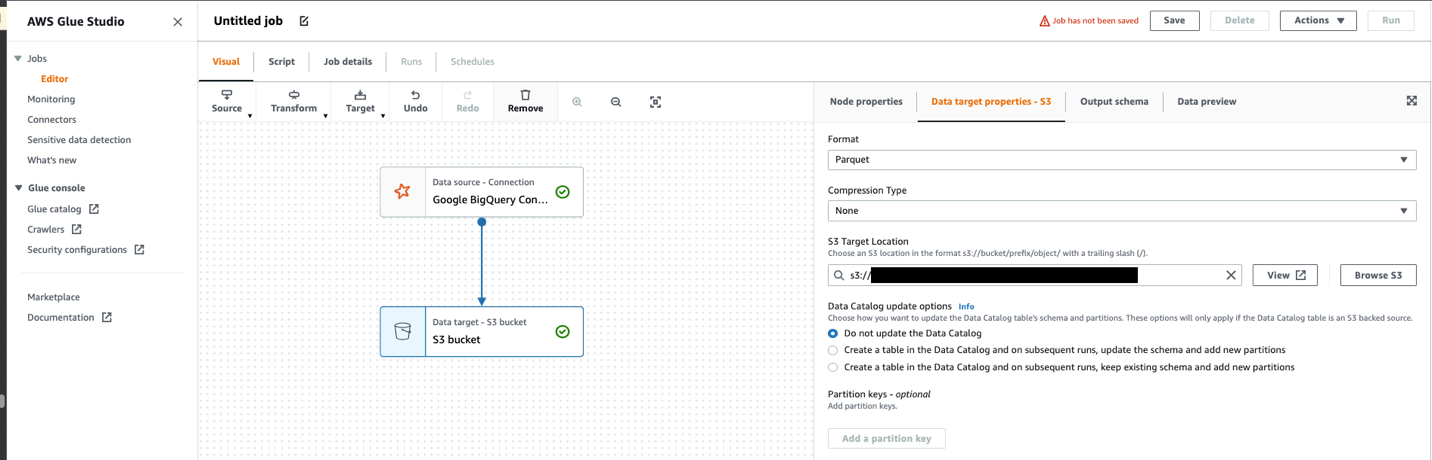Screen dimensions: 1432x460
Task: Open the Schedules tab
Action: coord(472,61)
